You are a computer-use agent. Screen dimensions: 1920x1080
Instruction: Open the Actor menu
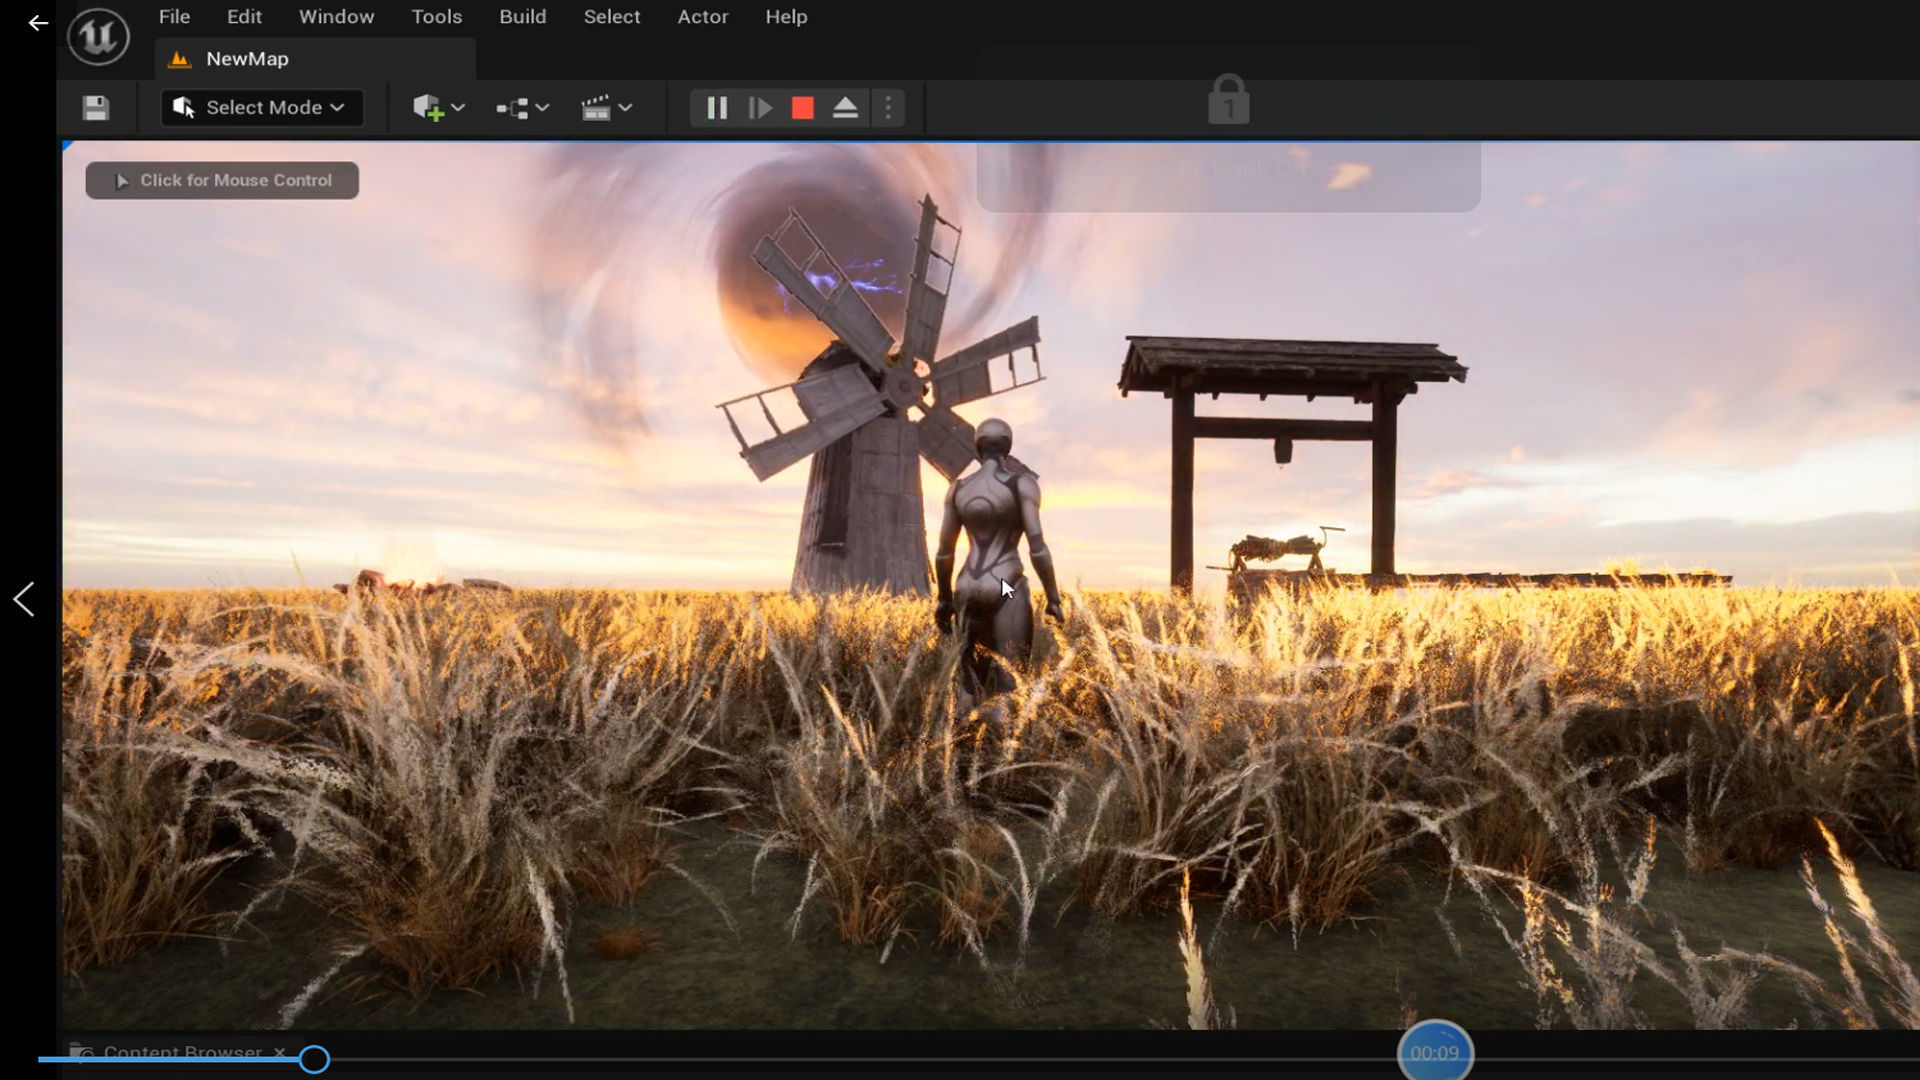pos(702,17)
